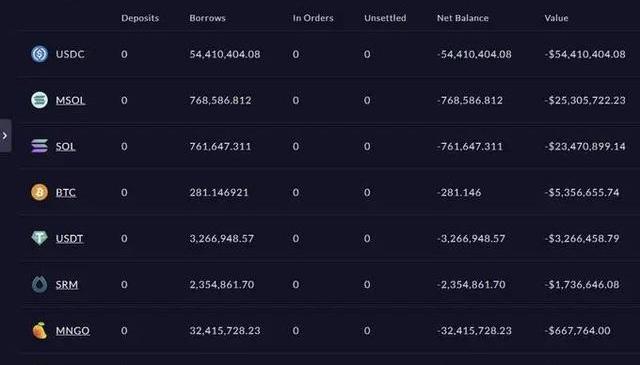Open the BTC market link
Image resolution: width=640 pixels, height=365 pixels.
[66, 192]
